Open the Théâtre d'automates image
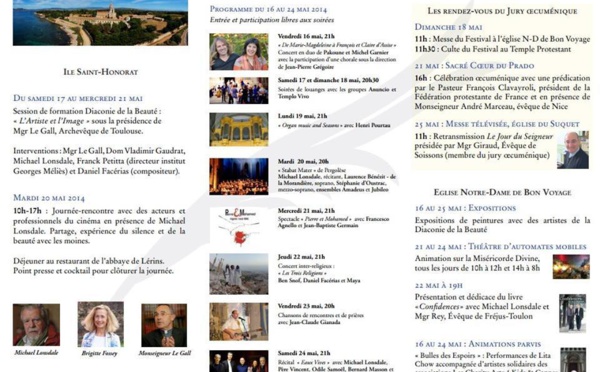This screenshot has width=600, height=372. [x=571, y=266]
